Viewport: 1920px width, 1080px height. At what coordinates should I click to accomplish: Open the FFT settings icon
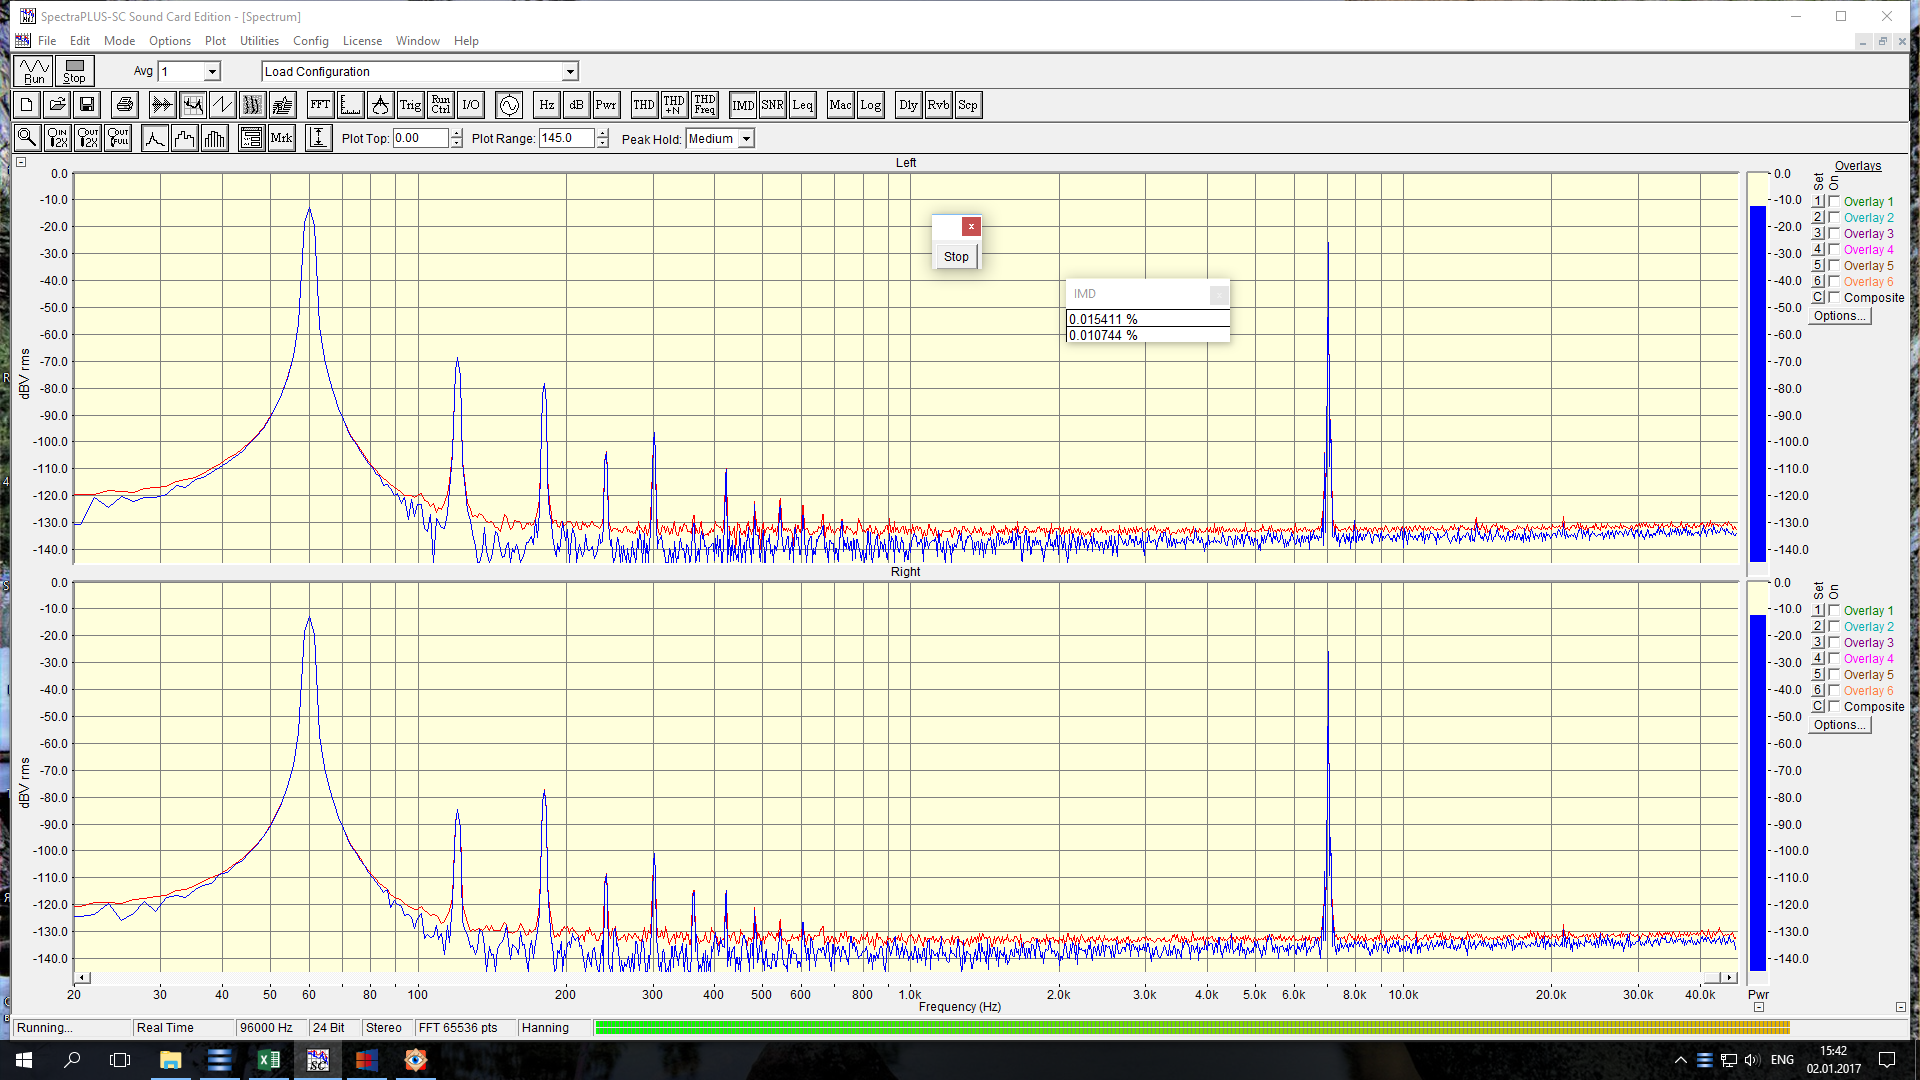[x=320, y=105]
